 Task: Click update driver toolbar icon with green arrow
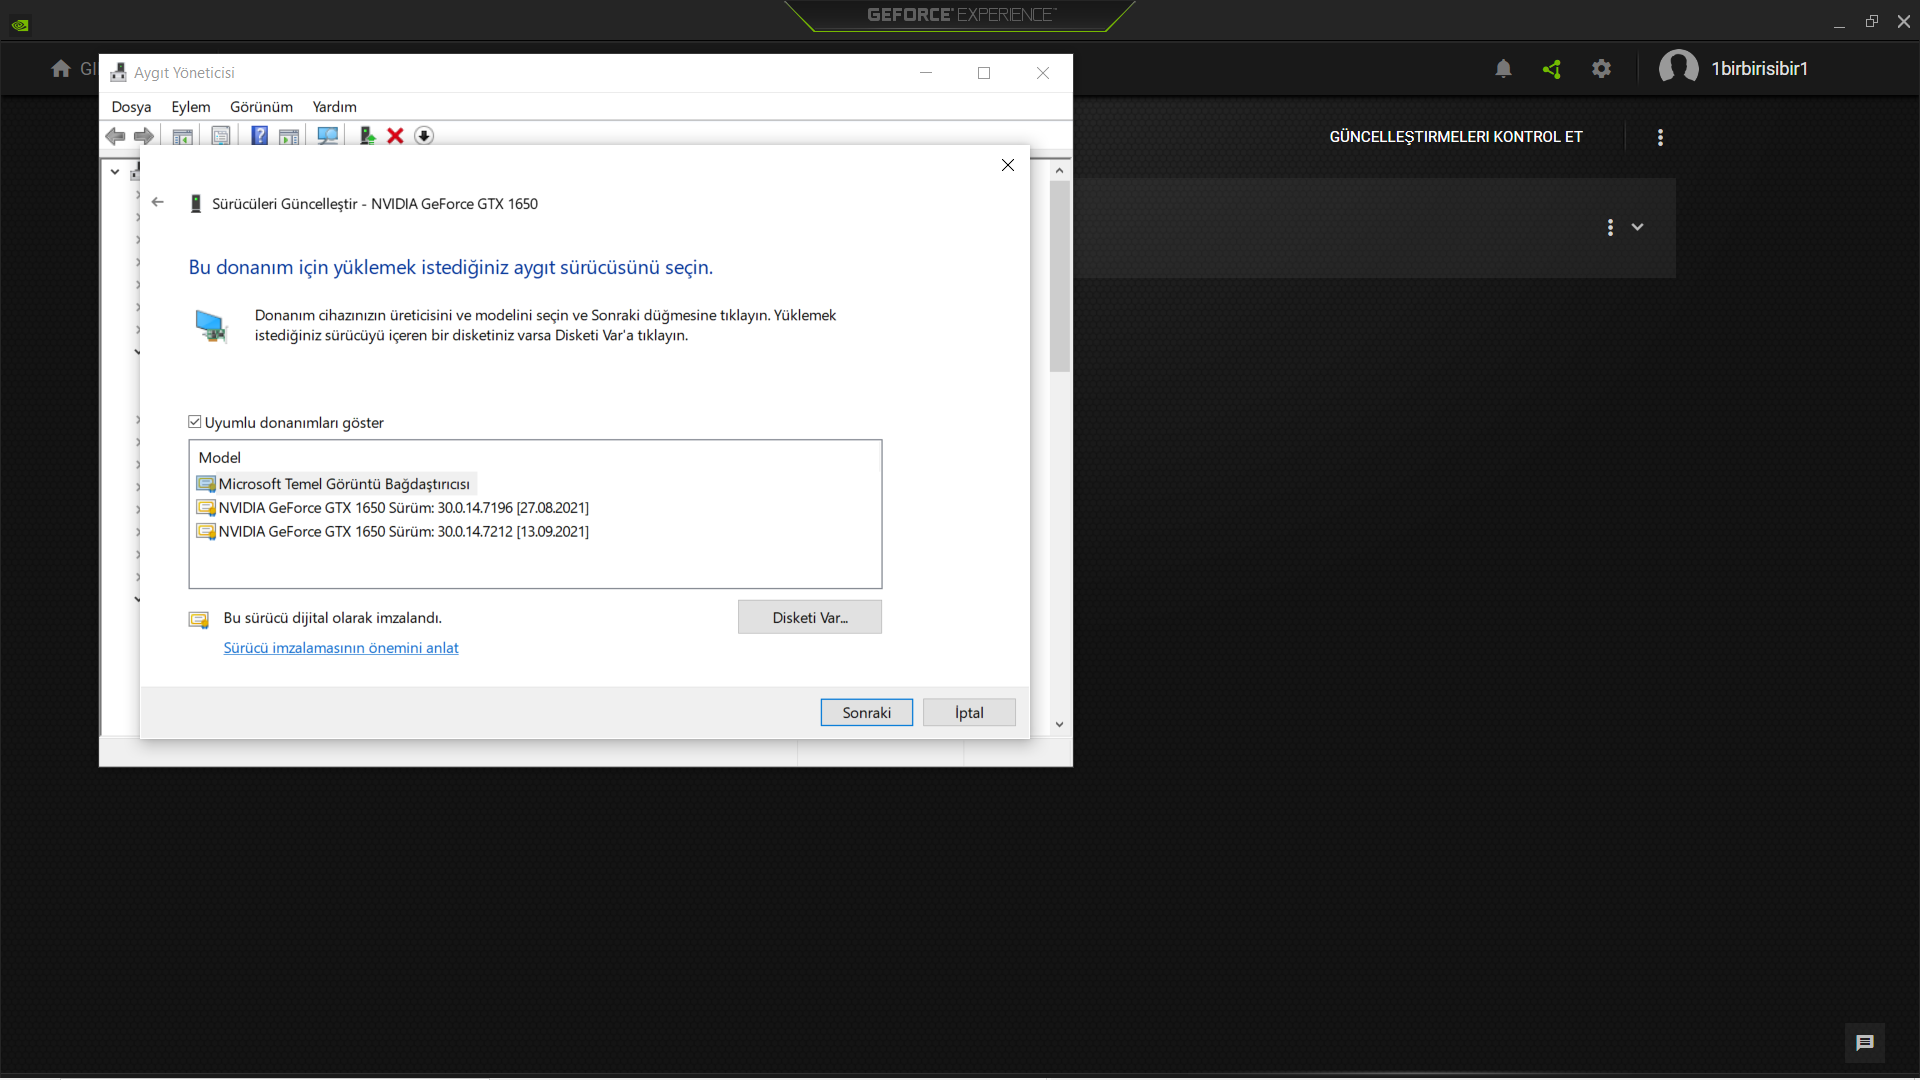[367, 136]
